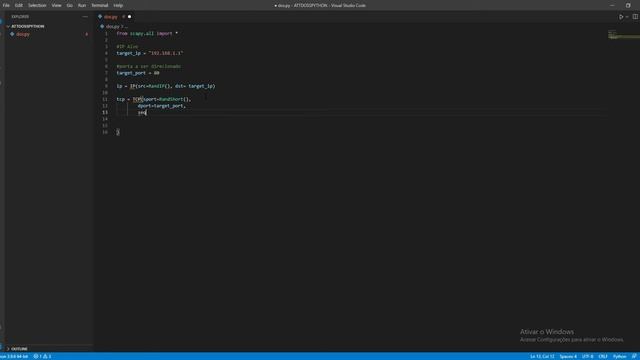Change the CRLF end-of-line sequence
The width and height of the screenshot is (640, 360).
click(603, 356)
